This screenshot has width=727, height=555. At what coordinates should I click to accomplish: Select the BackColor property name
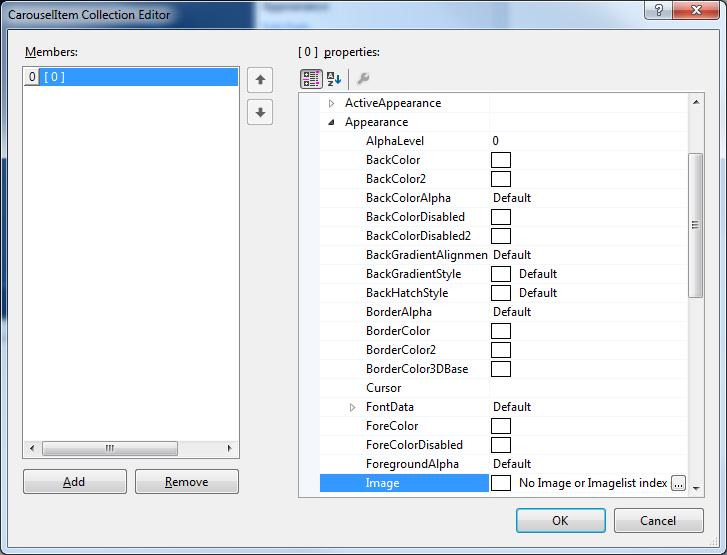point(393,160)
